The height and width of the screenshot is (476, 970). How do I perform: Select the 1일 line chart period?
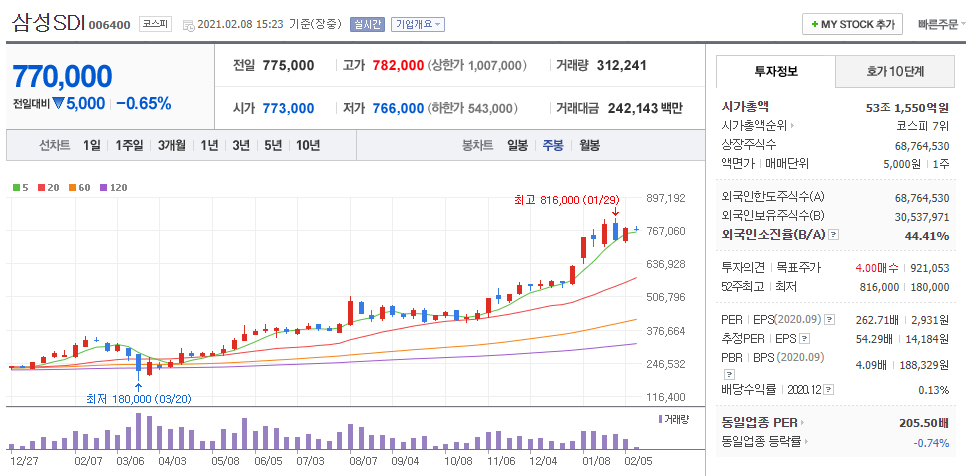pyautogui.click(x=92, y=145)
